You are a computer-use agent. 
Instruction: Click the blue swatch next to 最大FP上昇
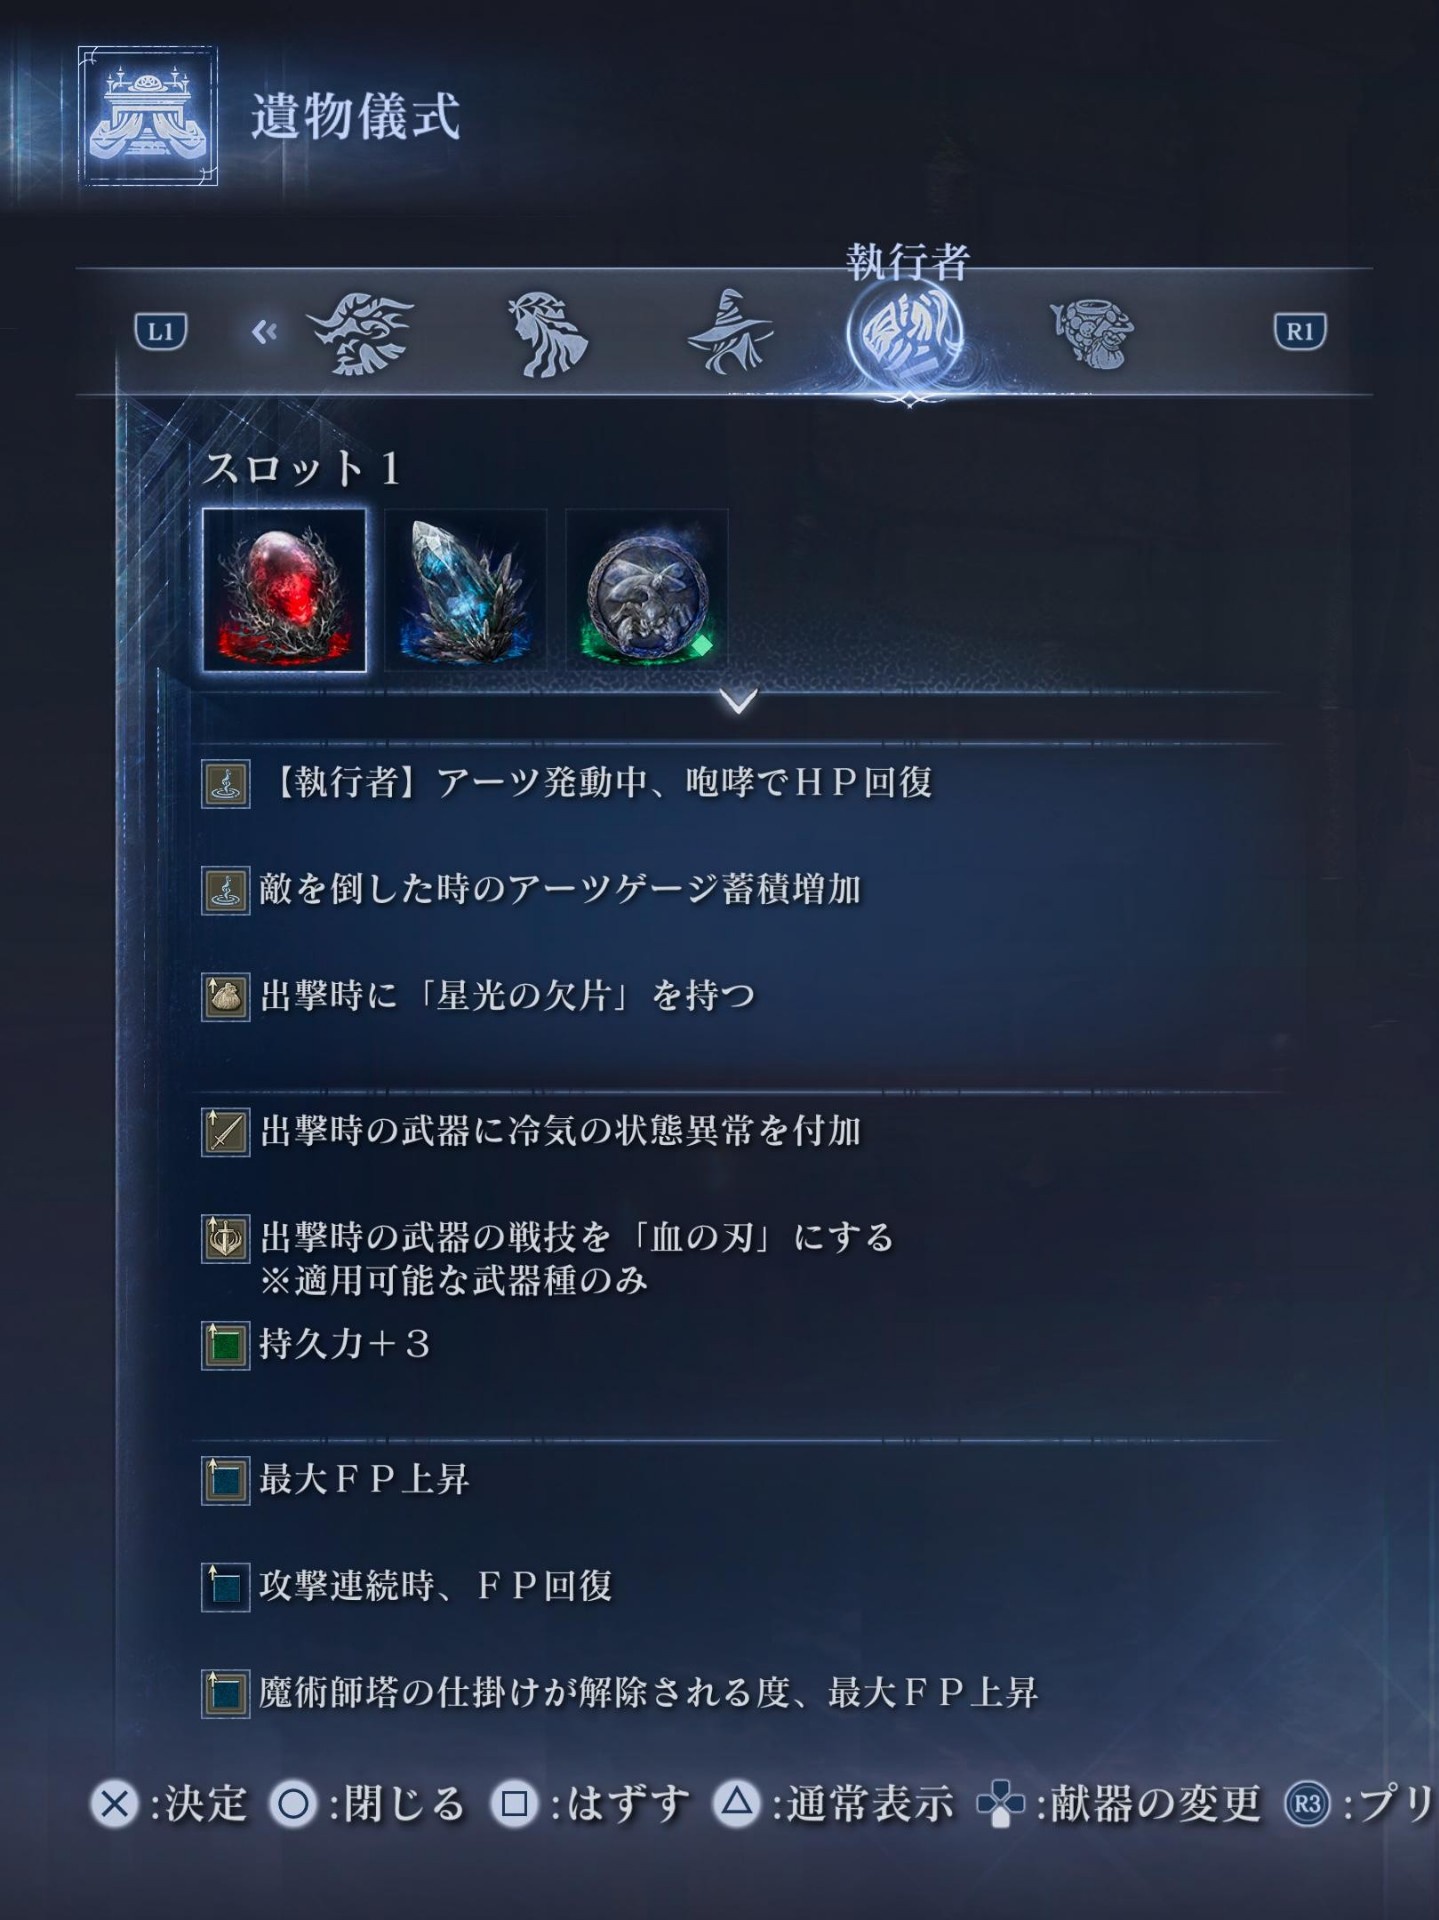[x=226, y=1480]
